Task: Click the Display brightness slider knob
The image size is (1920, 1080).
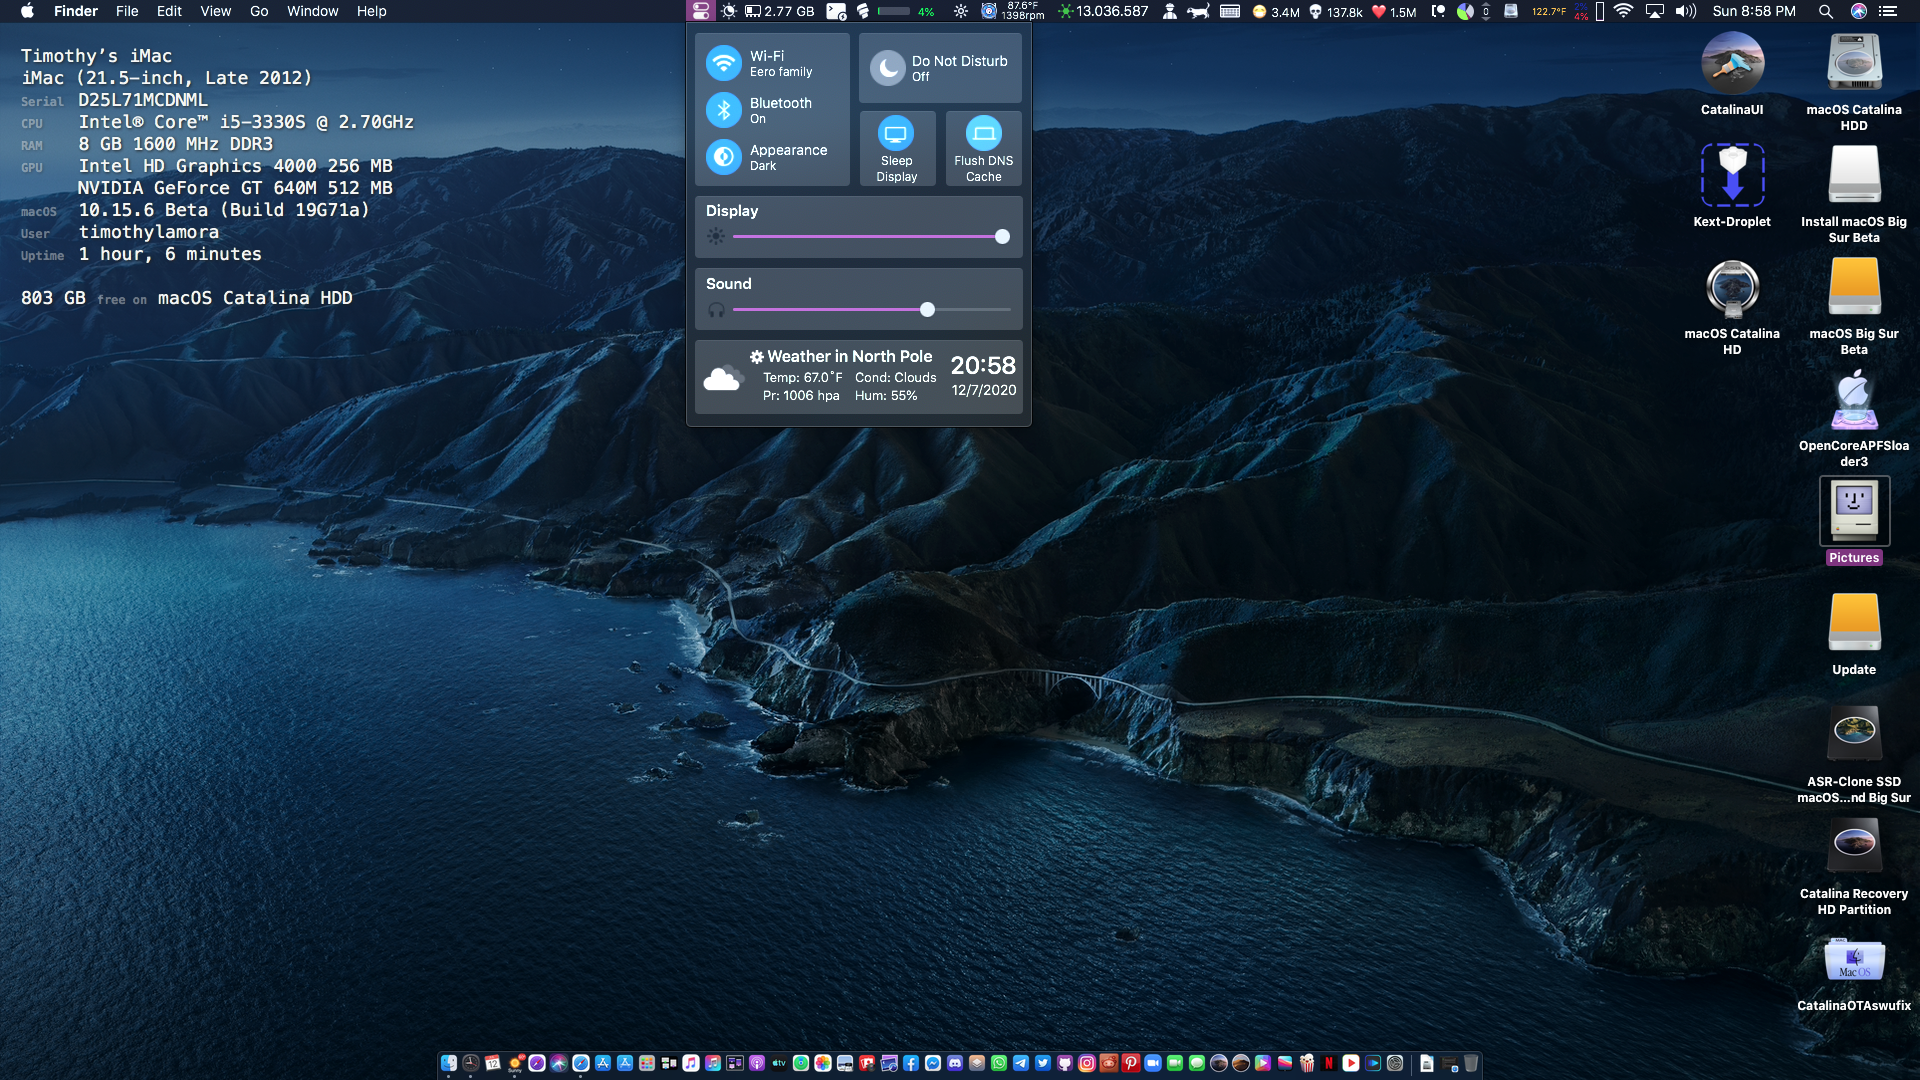Action: click(1002, 237)
